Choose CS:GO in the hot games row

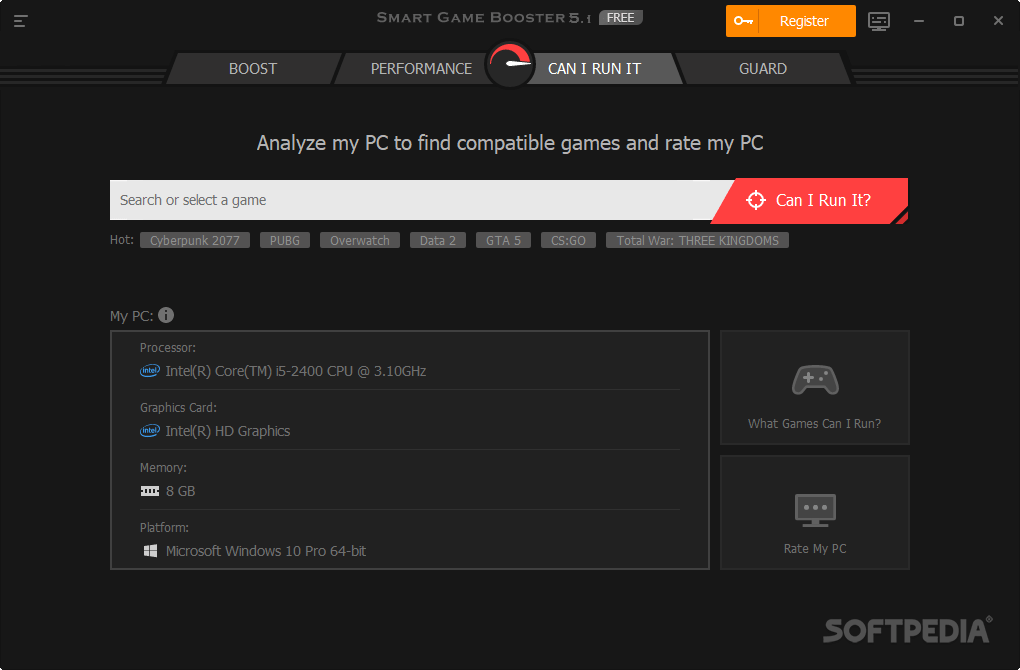568,240
